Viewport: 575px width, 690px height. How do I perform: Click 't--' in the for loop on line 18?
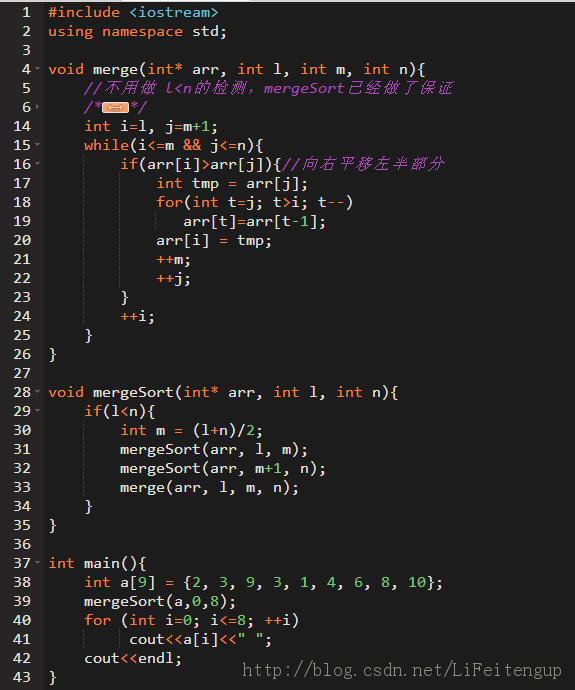[331, 202]
